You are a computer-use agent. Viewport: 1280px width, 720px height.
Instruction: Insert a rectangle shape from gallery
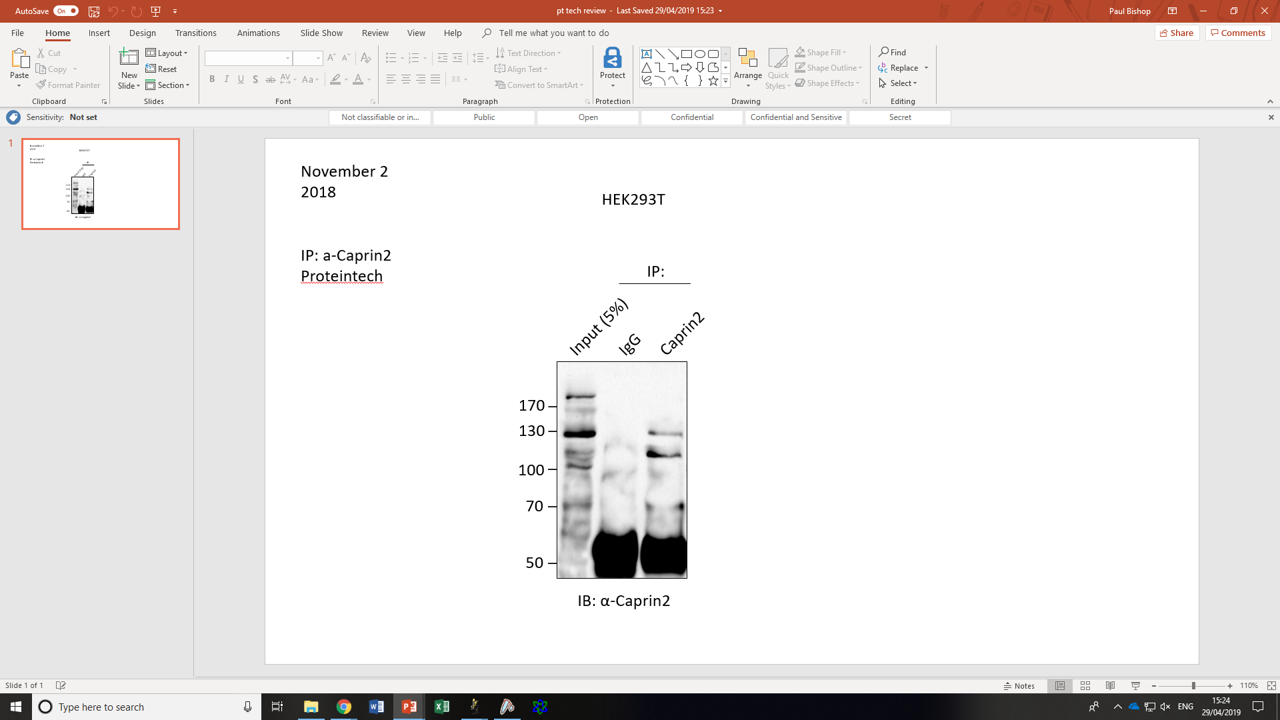click(686, 54)
